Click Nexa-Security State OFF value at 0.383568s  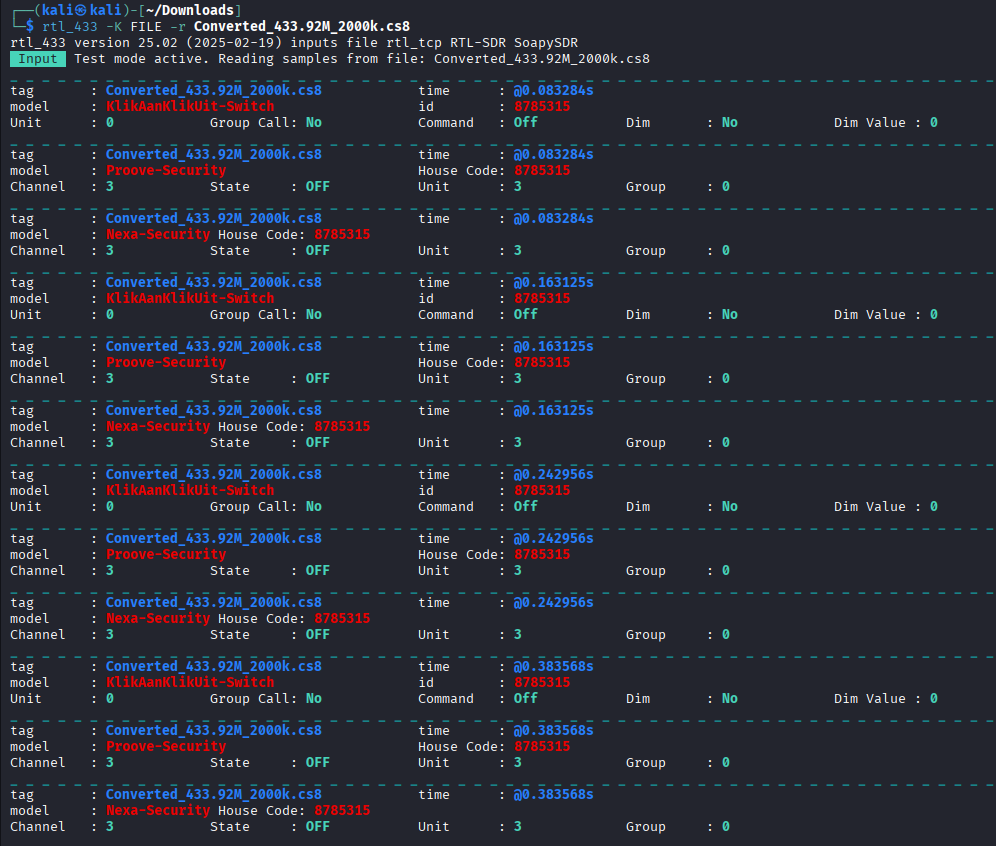(317, 826)
